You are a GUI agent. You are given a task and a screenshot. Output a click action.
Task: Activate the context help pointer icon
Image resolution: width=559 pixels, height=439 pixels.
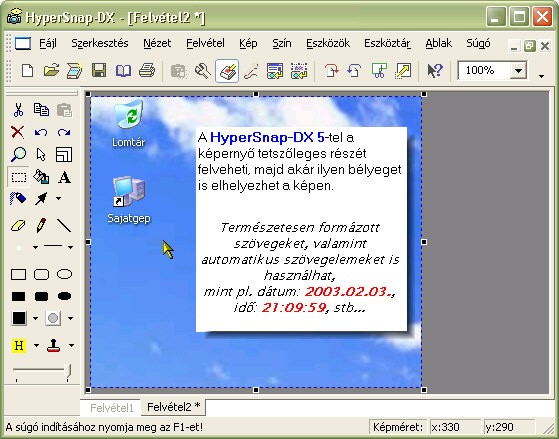(x=435, y=71)
